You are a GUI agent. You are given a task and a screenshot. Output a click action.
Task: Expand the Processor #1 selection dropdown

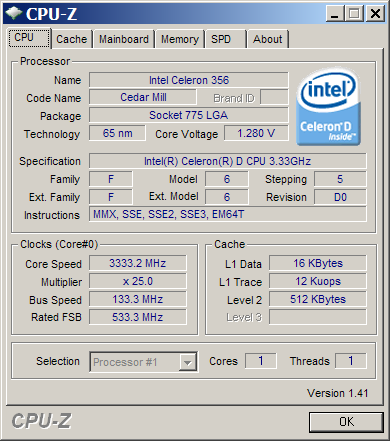pos(188,362)
